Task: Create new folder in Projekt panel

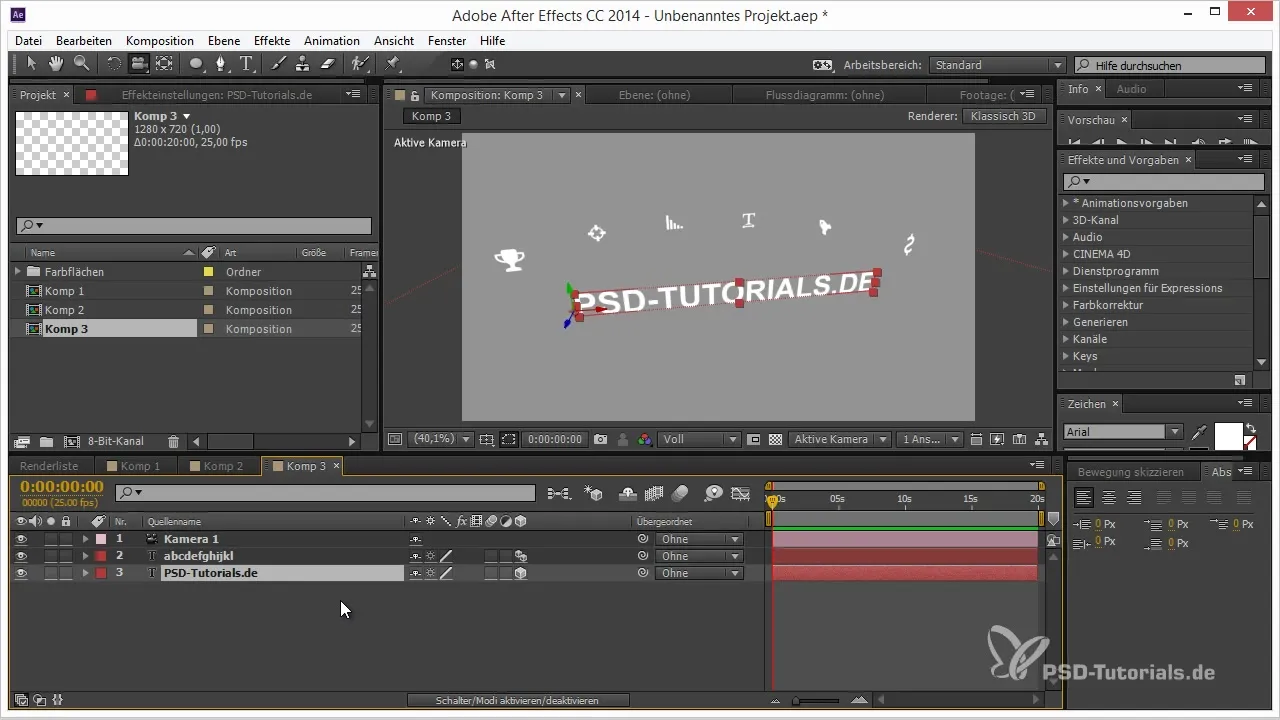Action: click(x=46, y=441)
